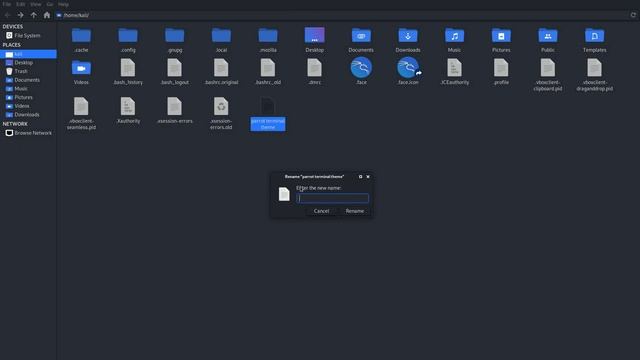Open the File menu

(x=7, y=4)
